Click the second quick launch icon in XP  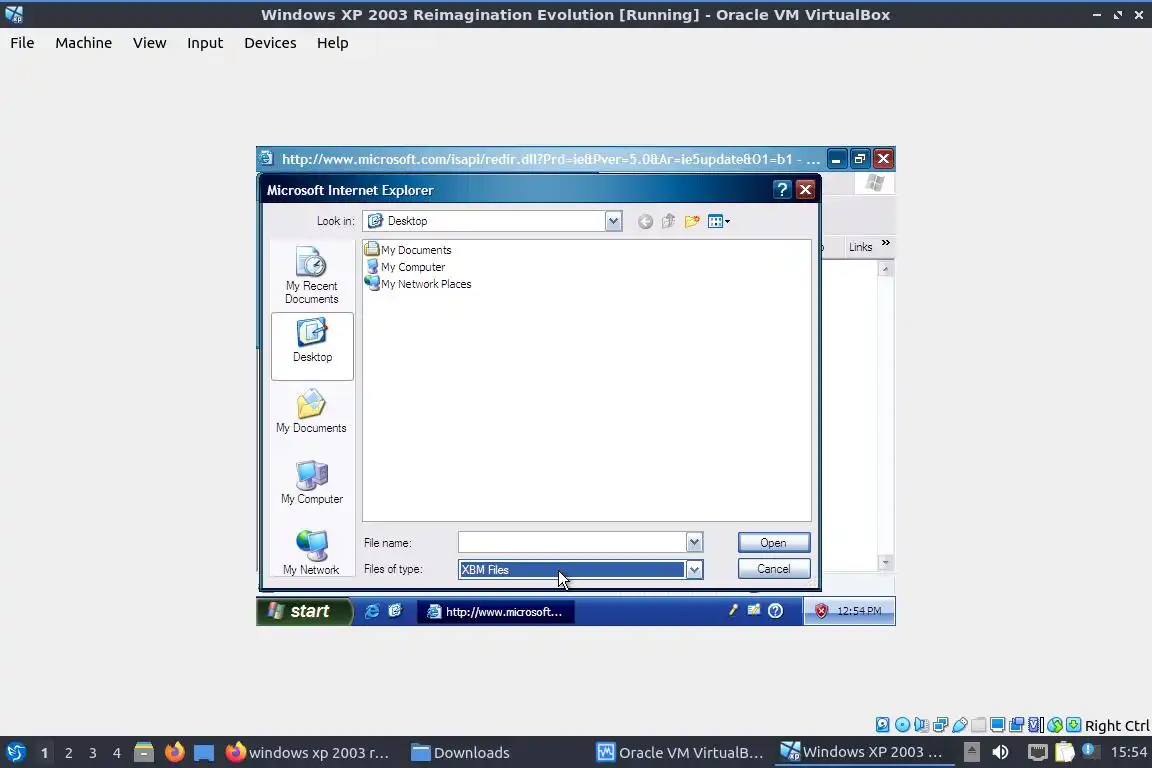pos(395,611)
